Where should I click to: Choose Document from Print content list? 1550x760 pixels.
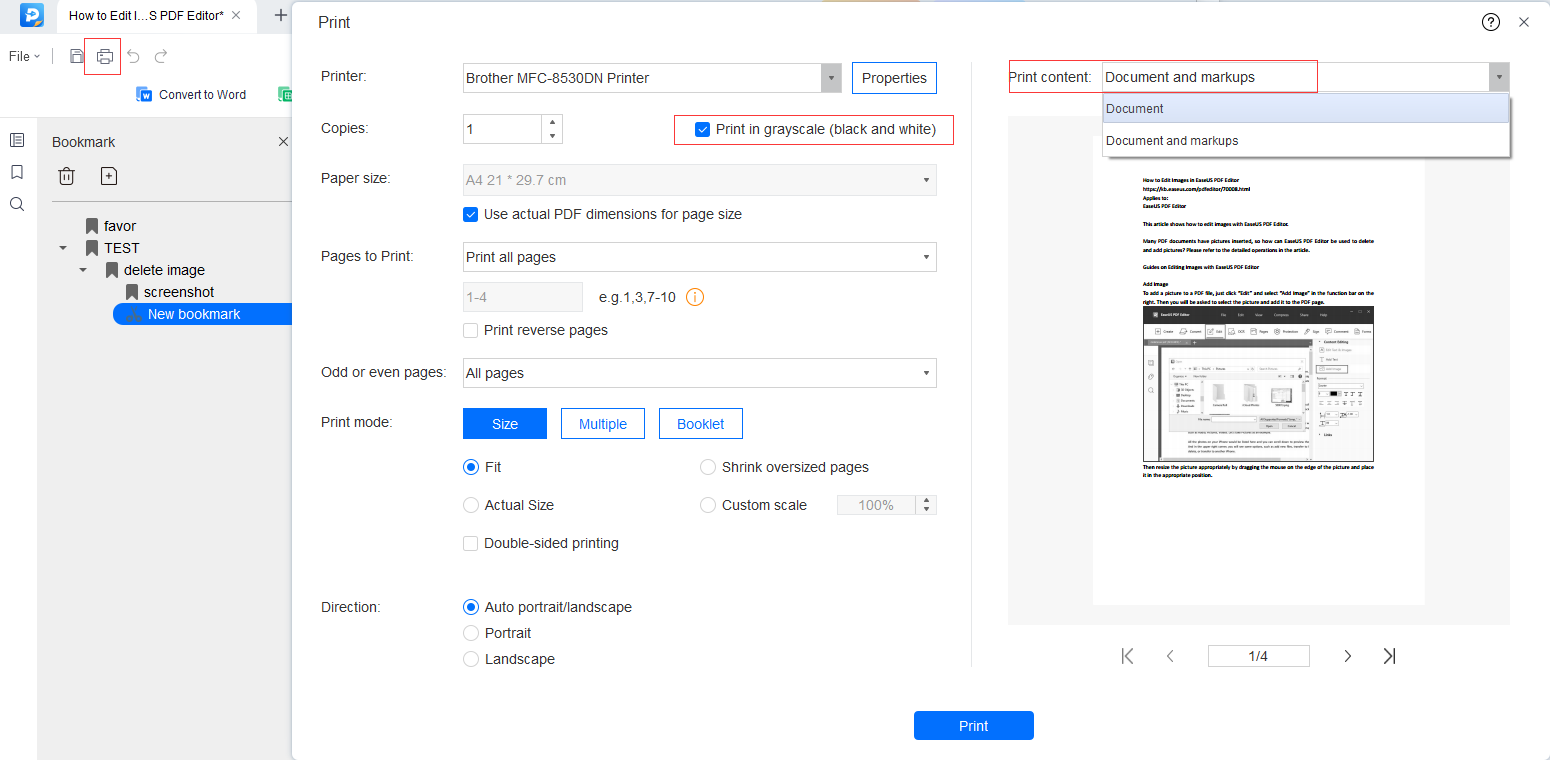click(x=1306, y=109)
